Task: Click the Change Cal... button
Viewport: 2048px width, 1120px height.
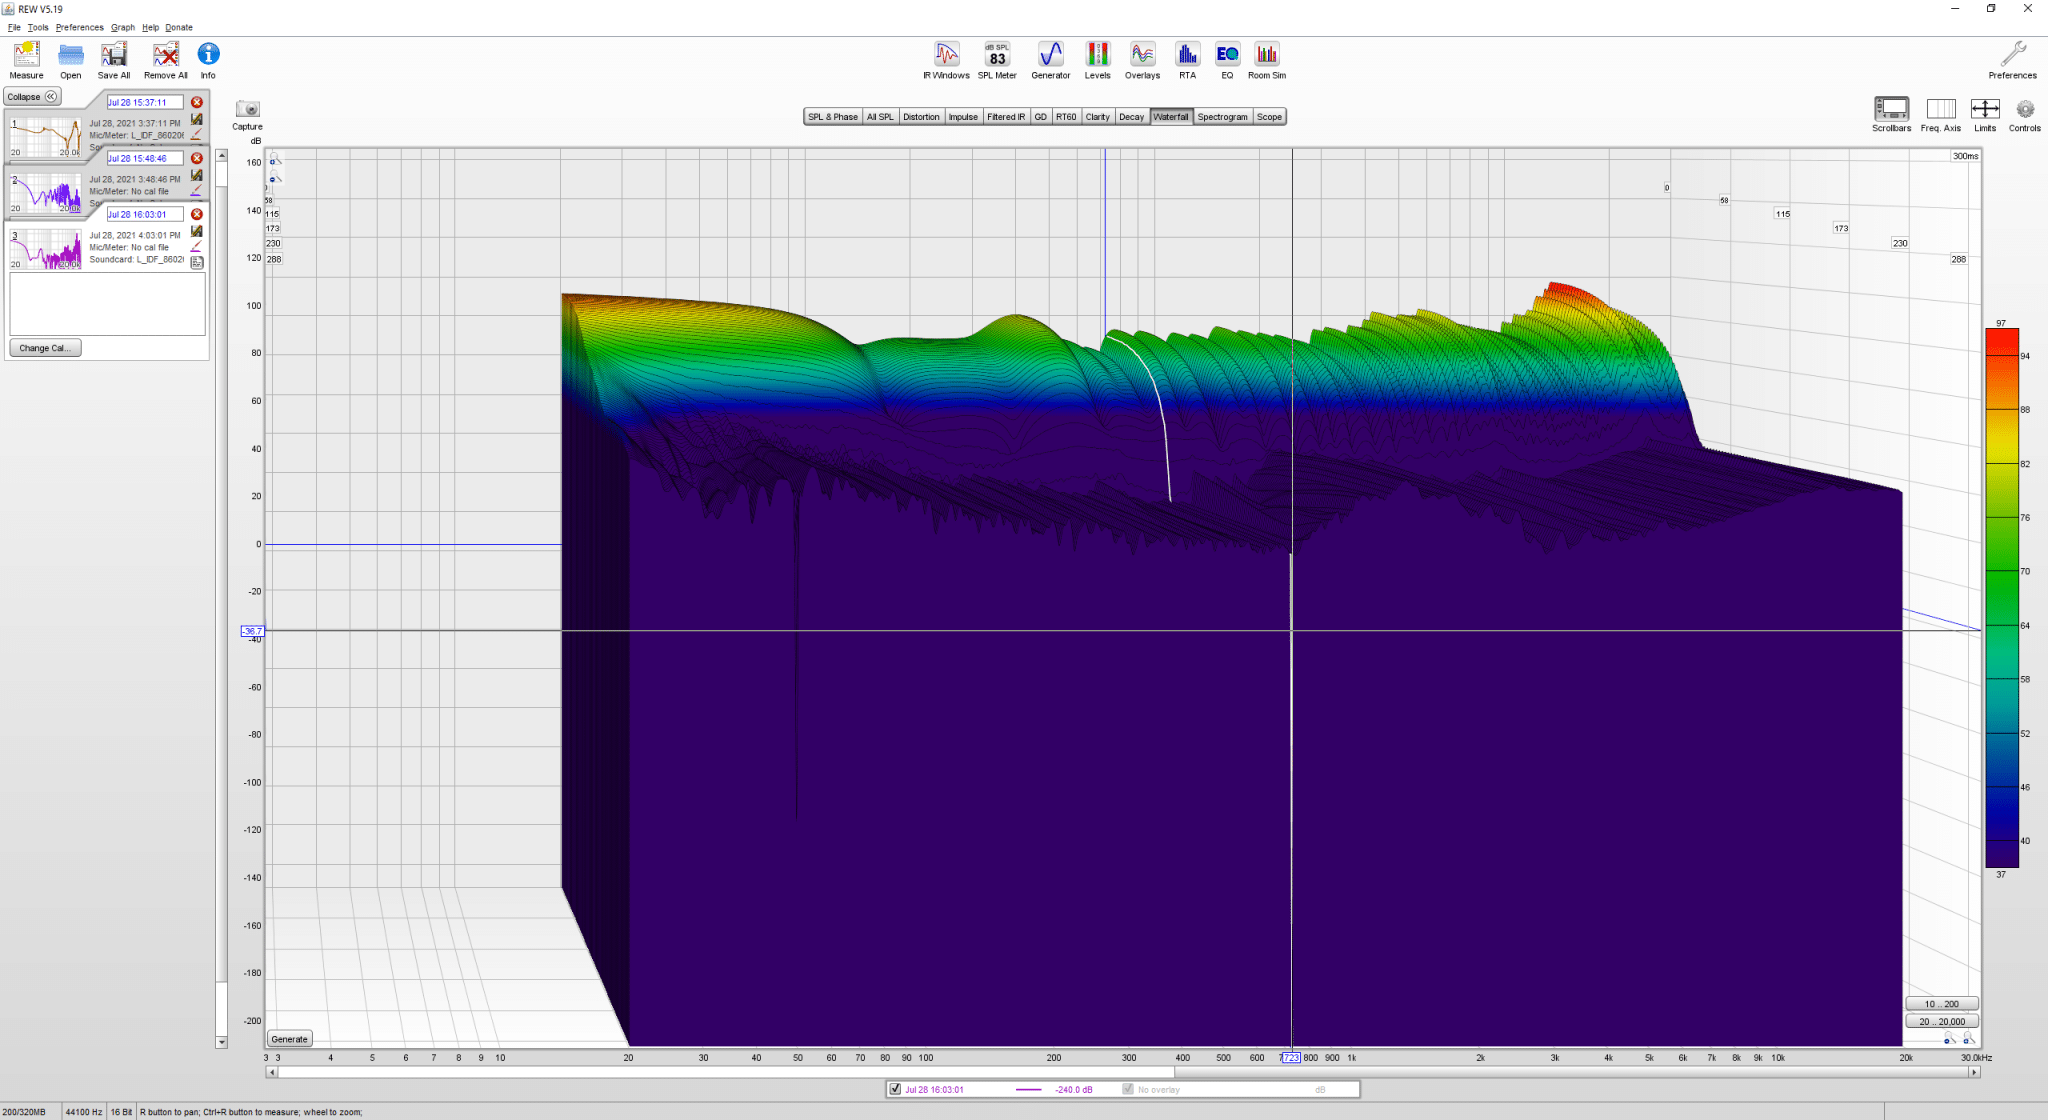Action: [45, 348]
